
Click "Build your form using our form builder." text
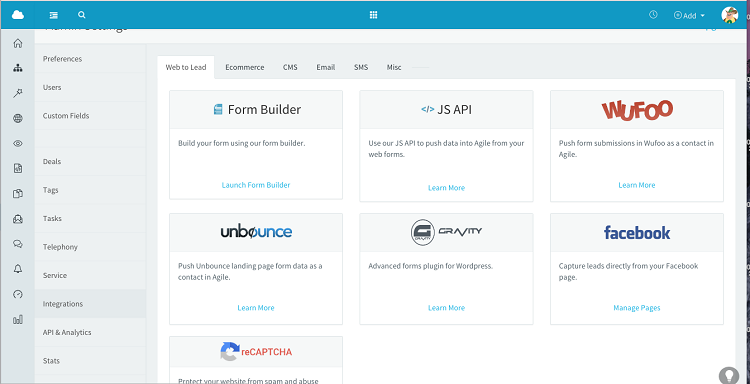click(242, 143)
